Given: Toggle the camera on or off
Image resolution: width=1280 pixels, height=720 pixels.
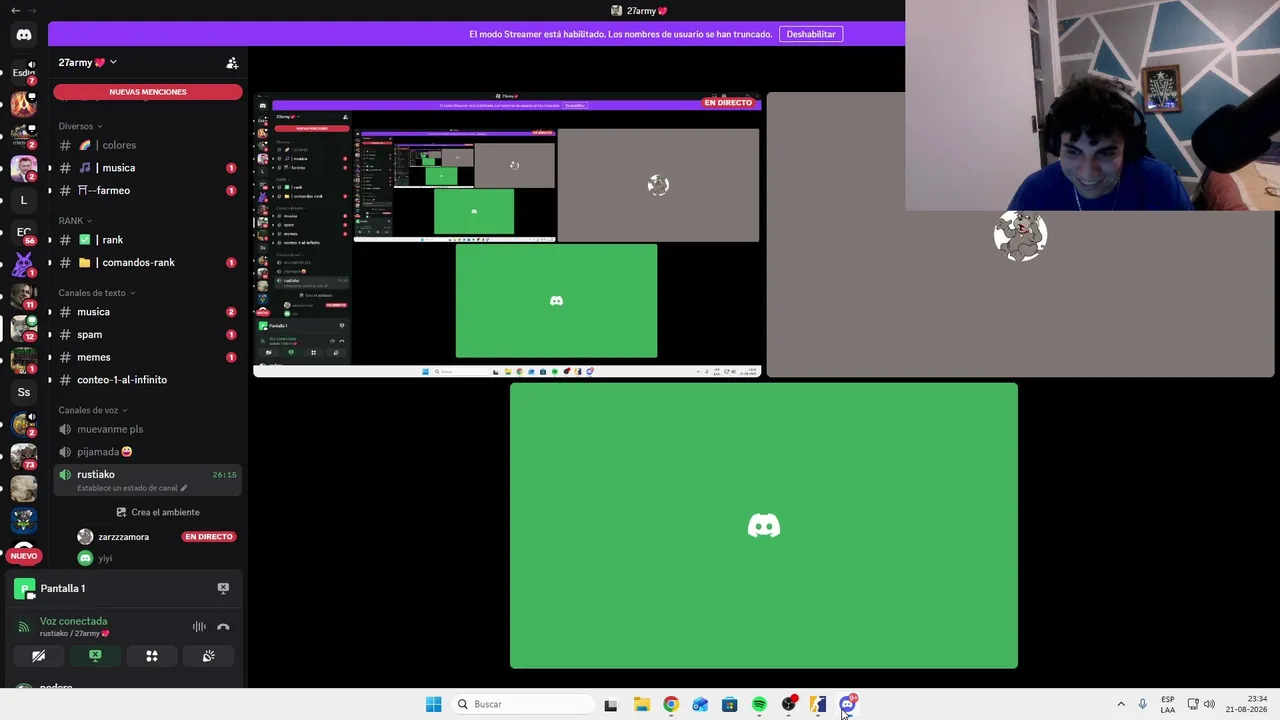Looking at the screenshot, I should point(38,656).
